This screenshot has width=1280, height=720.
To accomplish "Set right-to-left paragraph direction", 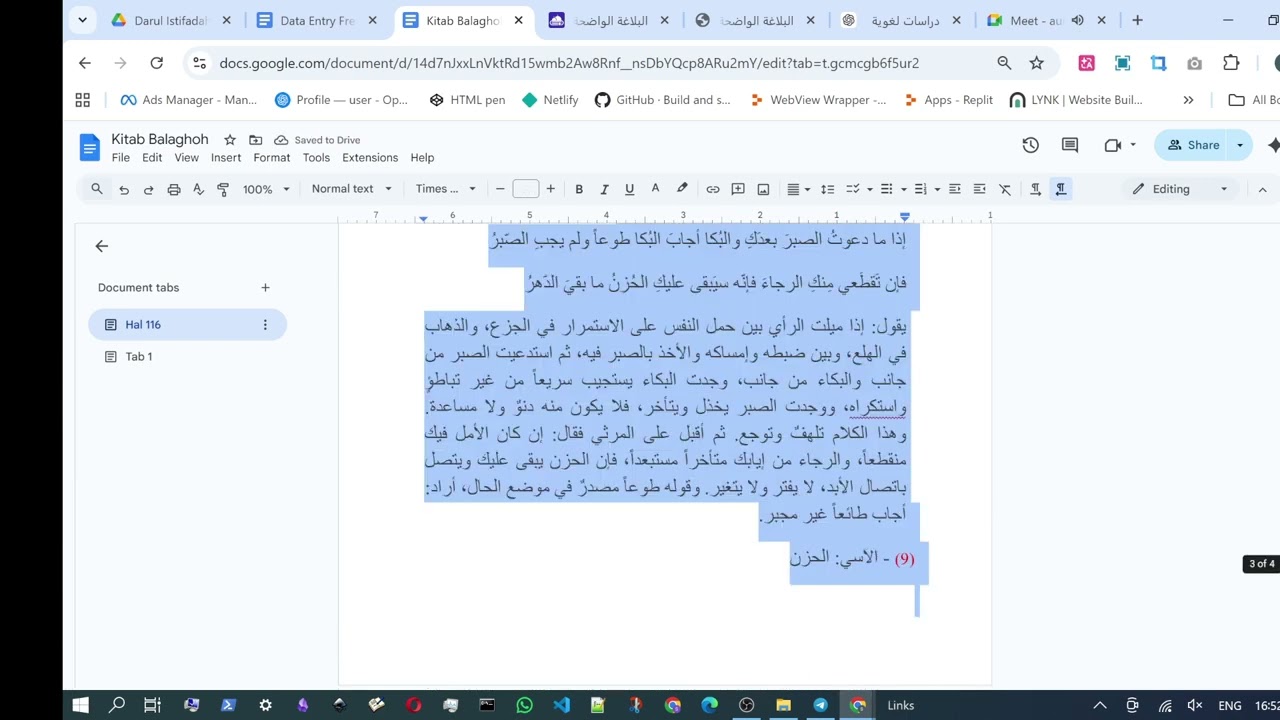I will [x=1061, y=189].
